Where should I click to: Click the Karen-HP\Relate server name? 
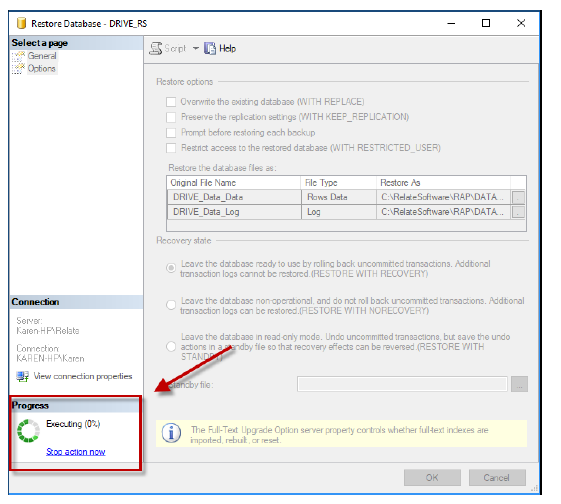(x=48, y=331)
